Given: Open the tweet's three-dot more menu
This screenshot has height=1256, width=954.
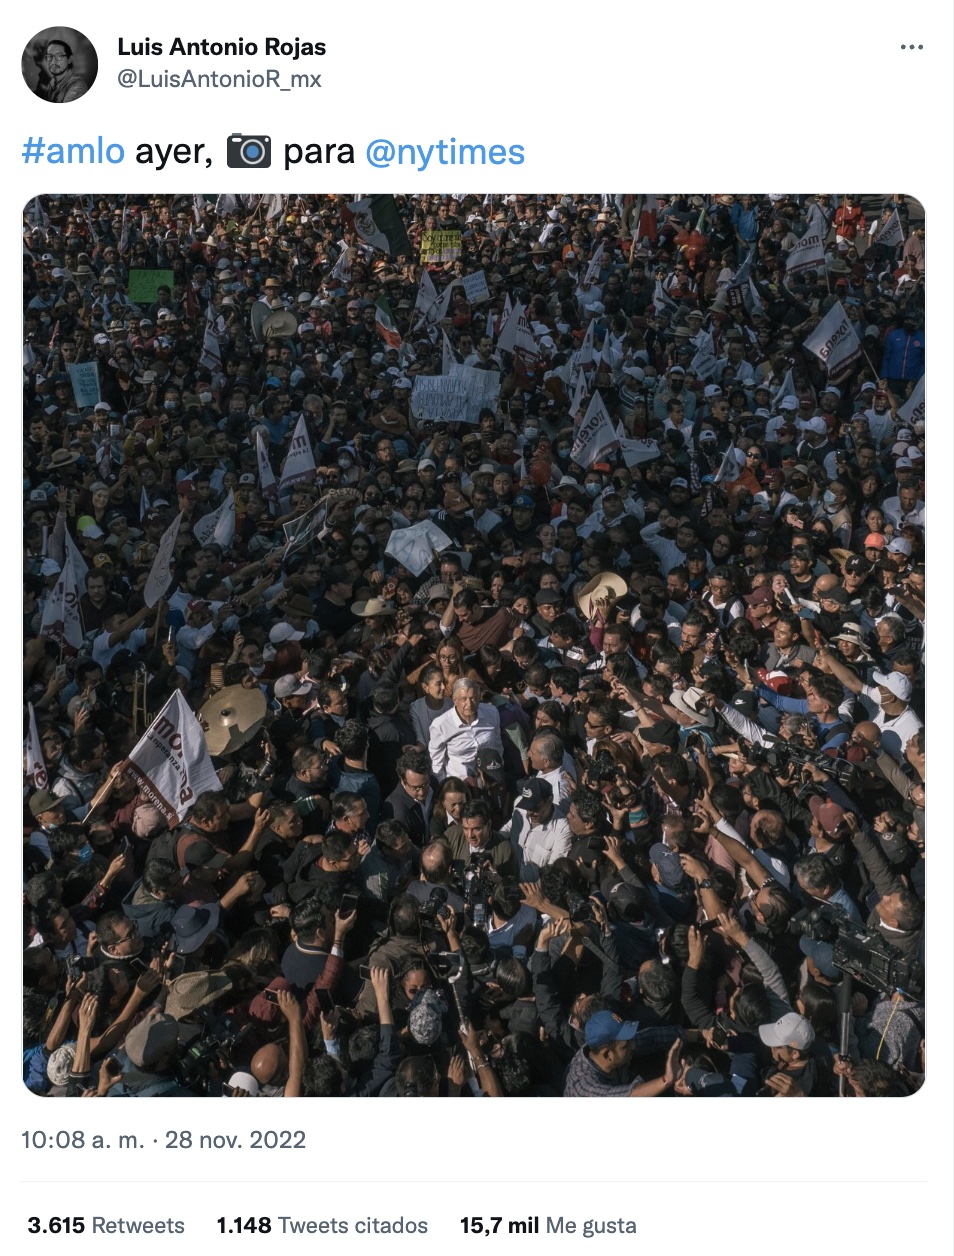Looking at the screenshot, I should pyautogui.click(x=911, y=47).
